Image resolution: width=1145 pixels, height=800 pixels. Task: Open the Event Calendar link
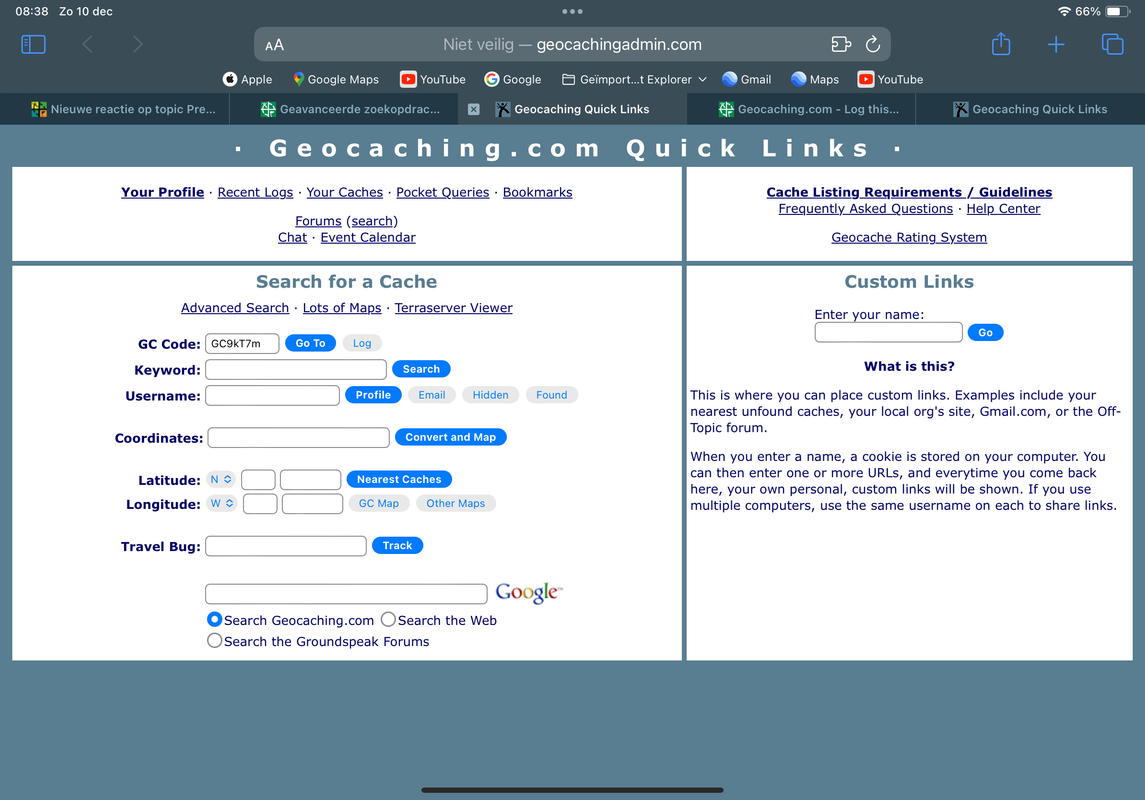[368, 237]
